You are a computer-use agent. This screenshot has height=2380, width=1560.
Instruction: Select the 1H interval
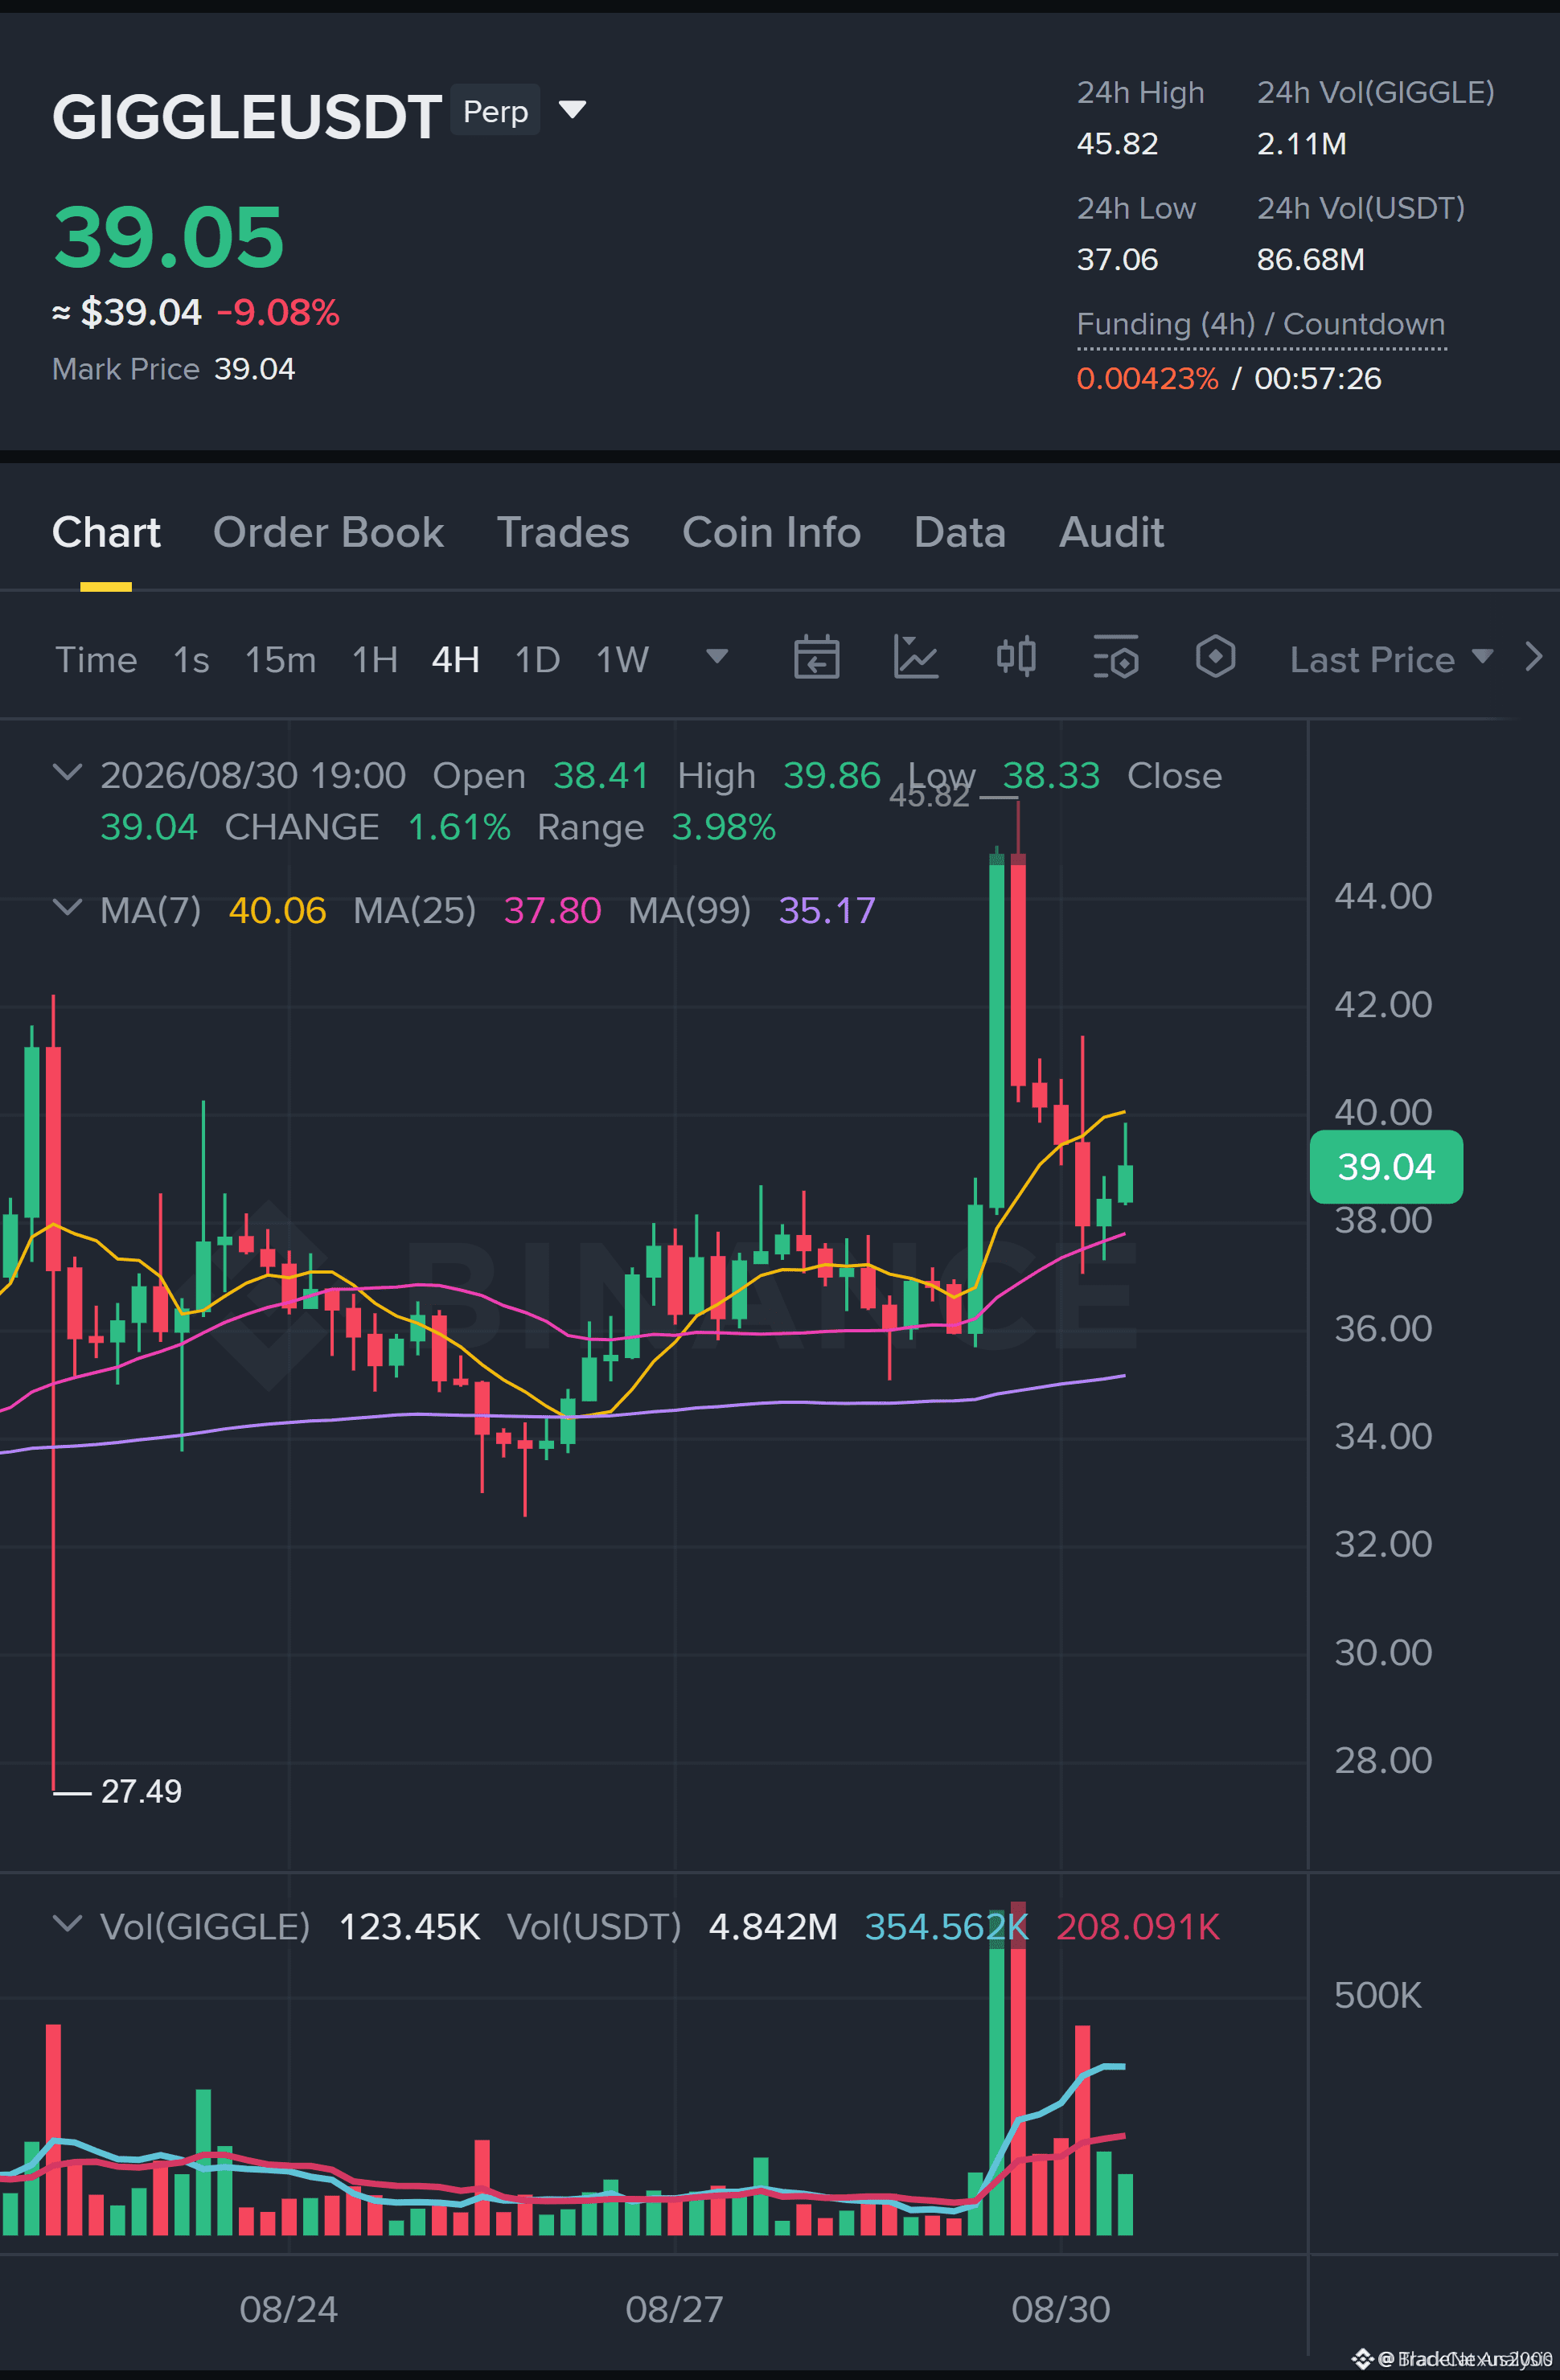[x=375, y=660]
